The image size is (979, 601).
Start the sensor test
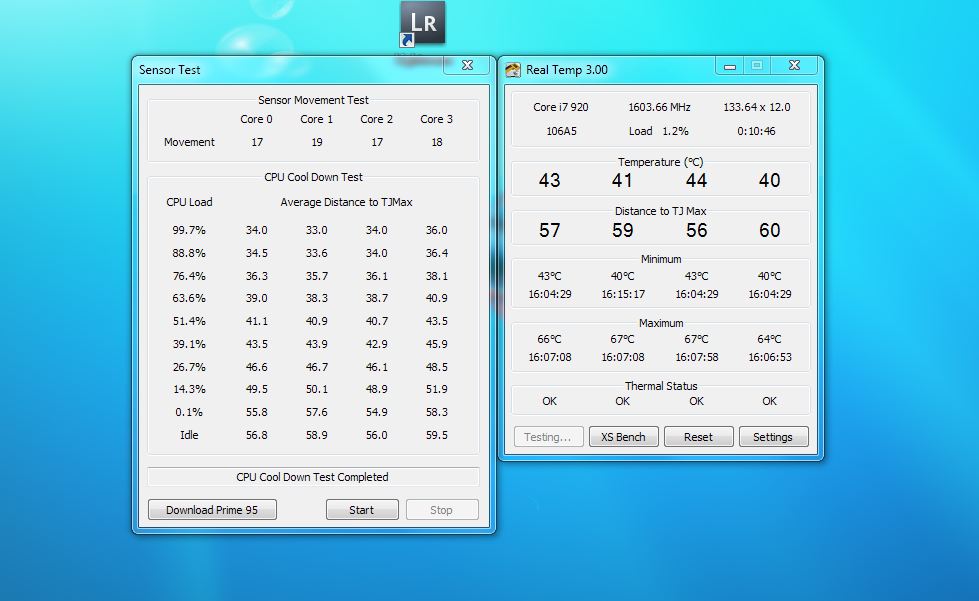362,510
